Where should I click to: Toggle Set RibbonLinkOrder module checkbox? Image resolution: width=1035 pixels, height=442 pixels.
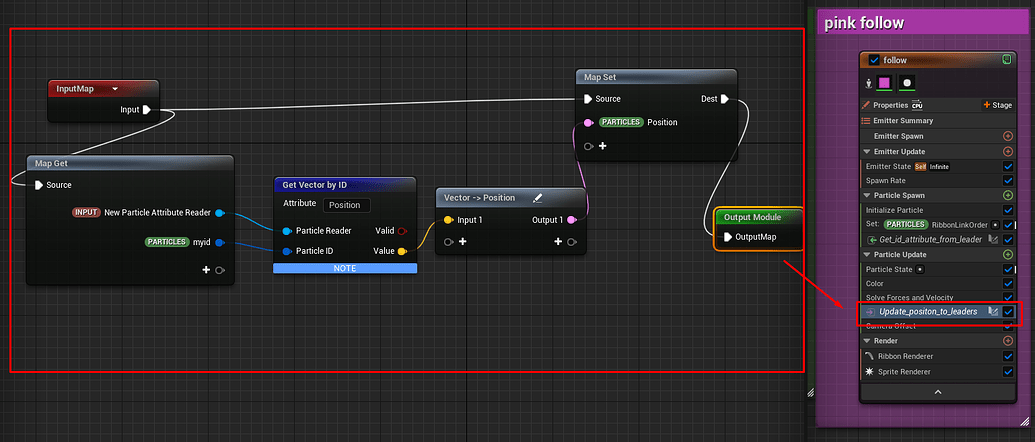pyautogui.click(x=1008, y=225)
